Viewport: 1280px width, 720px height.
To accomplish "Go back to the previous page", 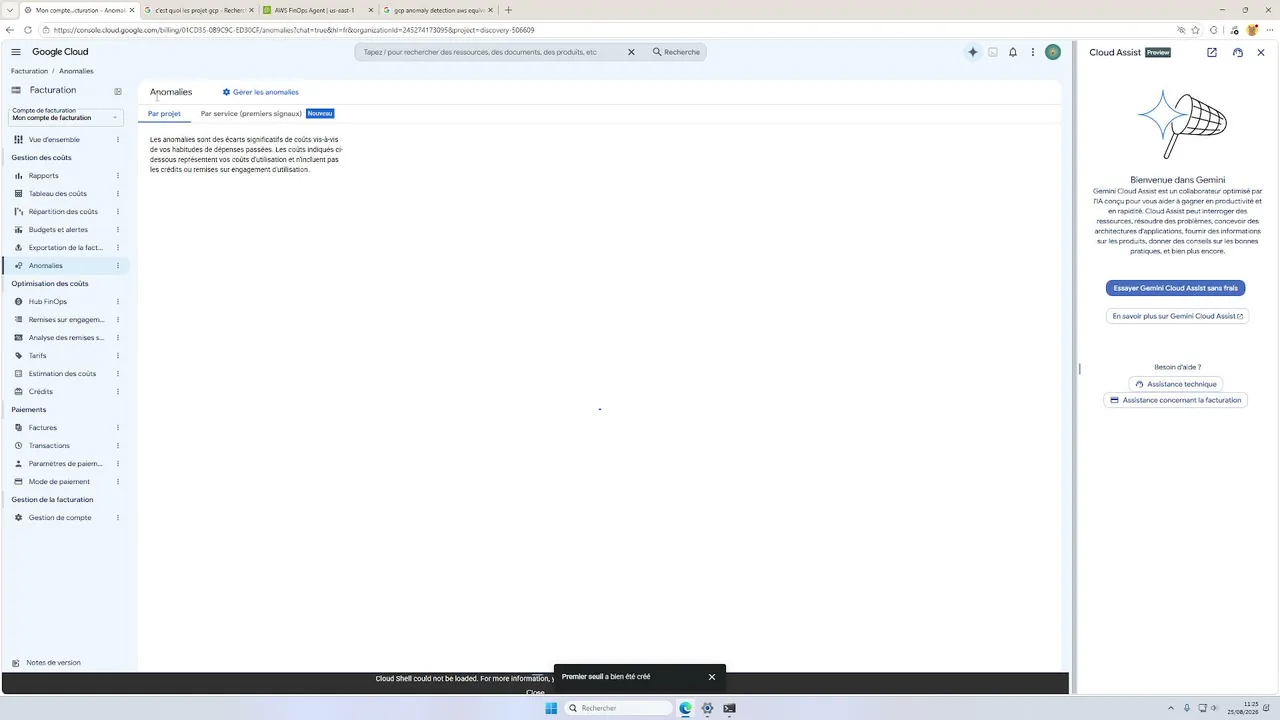I will (10, 30).
